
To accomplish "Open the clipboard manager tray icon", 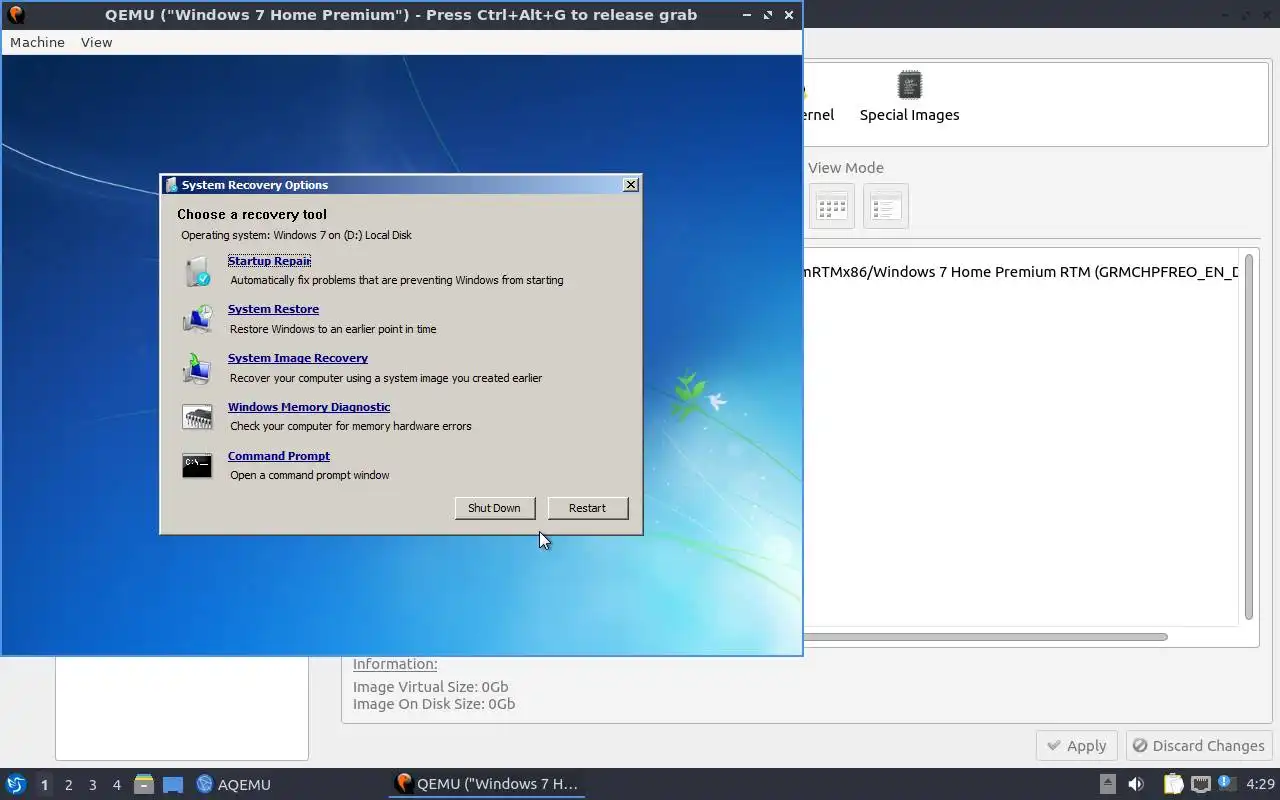I will pyautogui.click(x=1173, y=784).
